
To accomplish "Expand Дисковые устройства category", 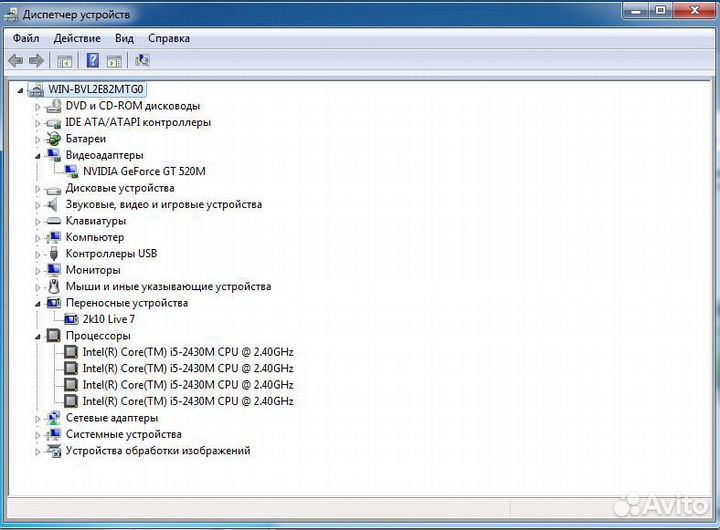I will 38,189.
